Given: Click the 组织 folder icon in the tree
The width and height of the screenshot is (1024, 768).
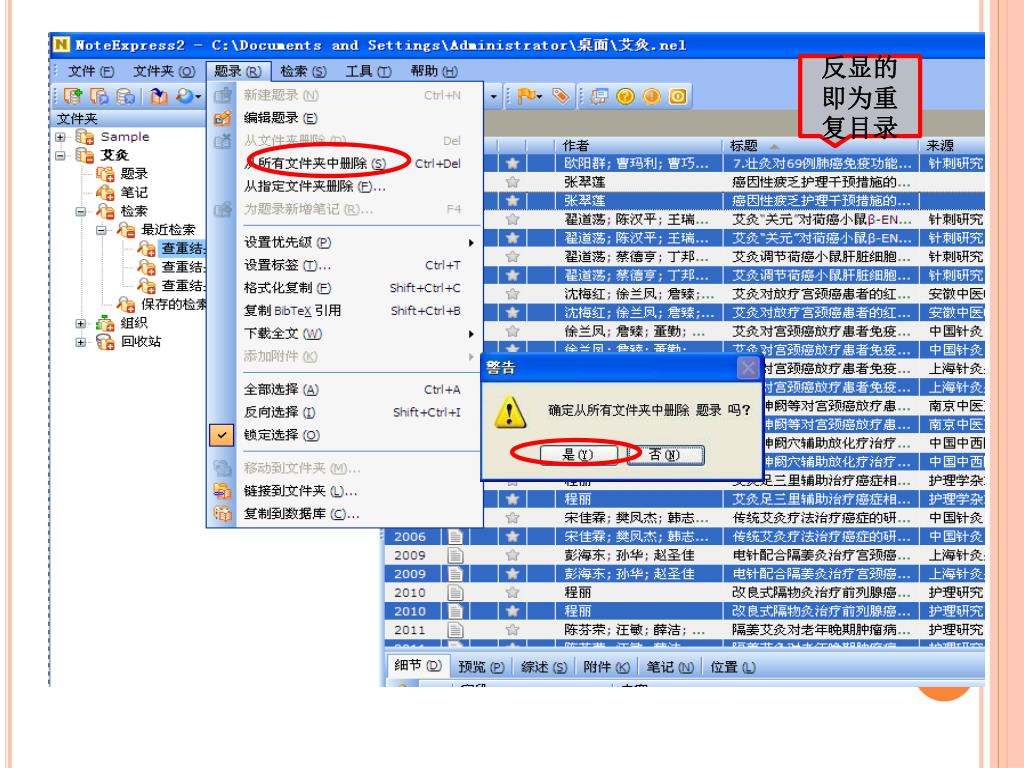Looking at the screenshot, I should tap(104, 323).
